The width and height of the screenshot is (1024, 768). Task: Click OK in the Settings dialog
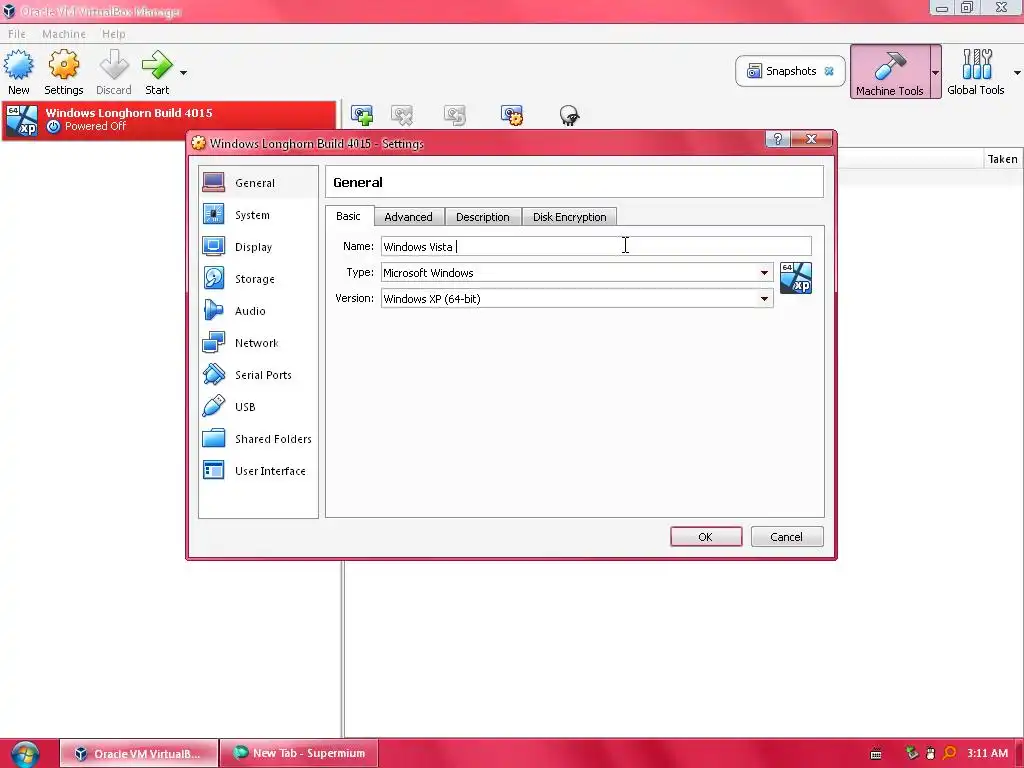[x=706, y=537]
